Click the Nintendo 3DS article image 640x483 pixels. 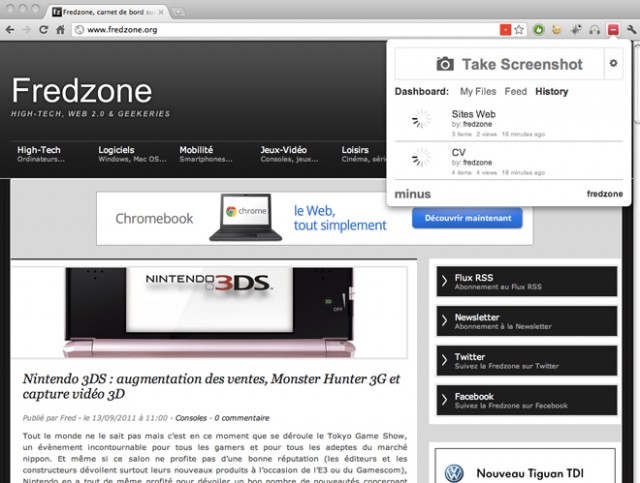pos(209,312)
